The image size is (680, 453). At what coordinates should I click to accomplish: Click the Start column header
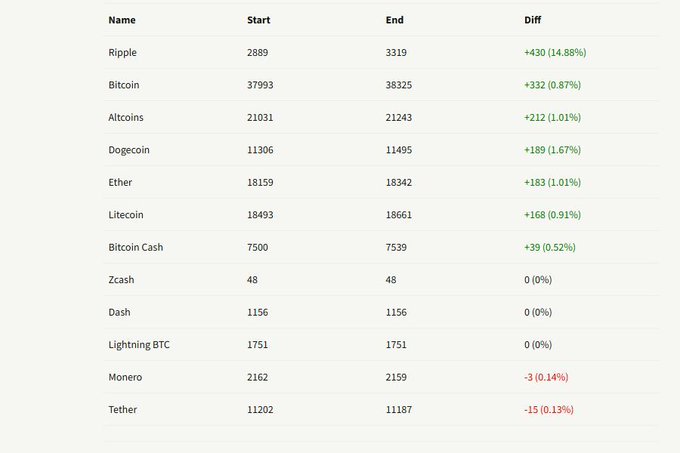point(258,20)
